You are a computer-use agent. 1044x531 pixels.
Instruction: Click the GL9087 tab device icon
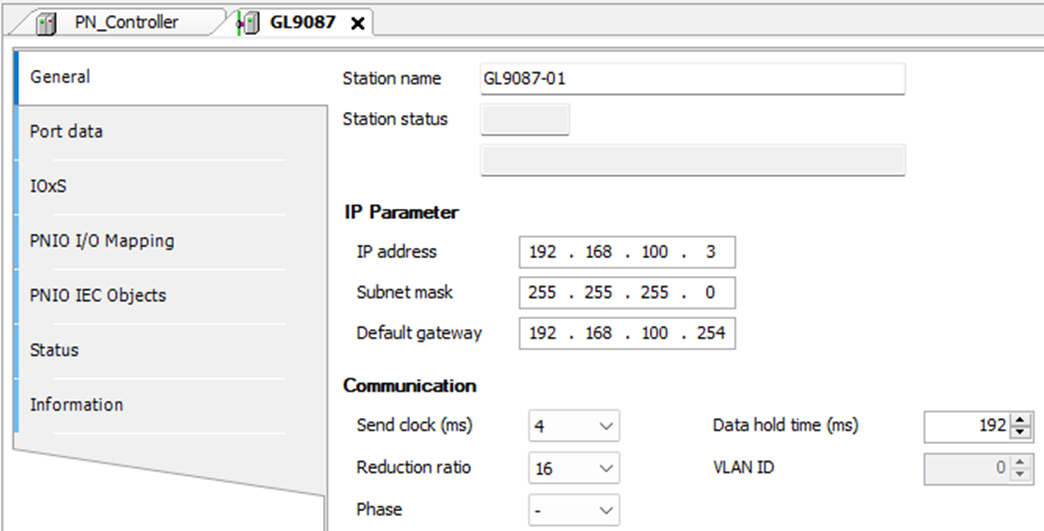247,22
